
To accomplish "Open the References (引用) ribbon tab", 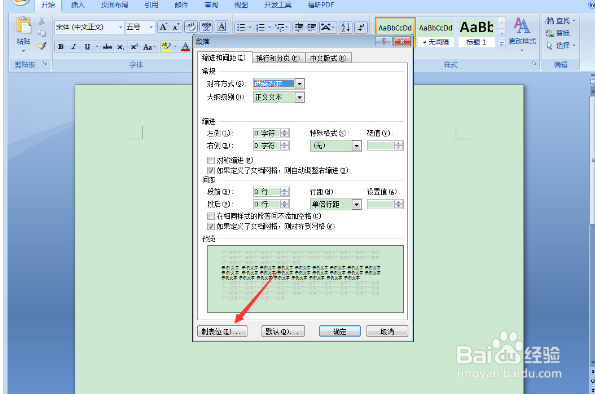I will 151,5.
